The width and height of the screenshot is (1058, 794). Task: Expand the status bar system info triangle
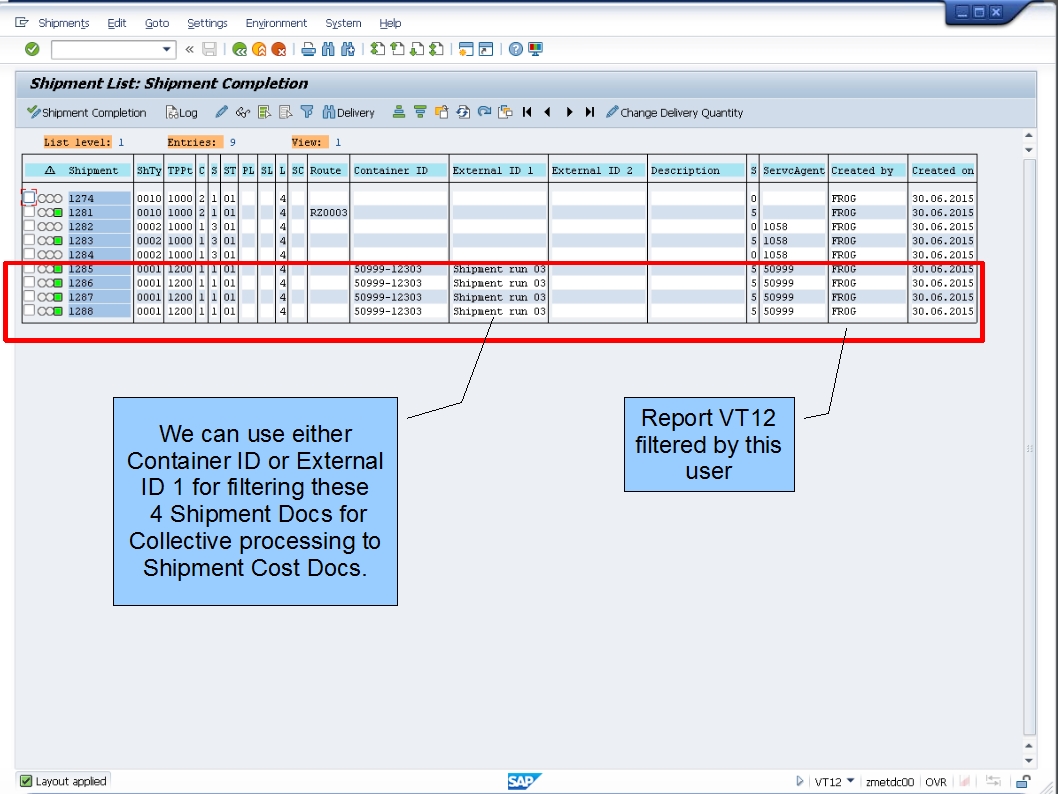click(800, 781)
